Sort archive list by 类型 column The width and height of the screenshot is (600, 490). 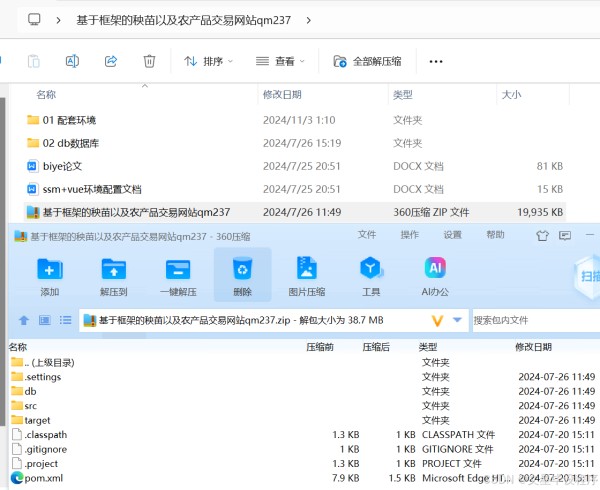click(428, 347)
